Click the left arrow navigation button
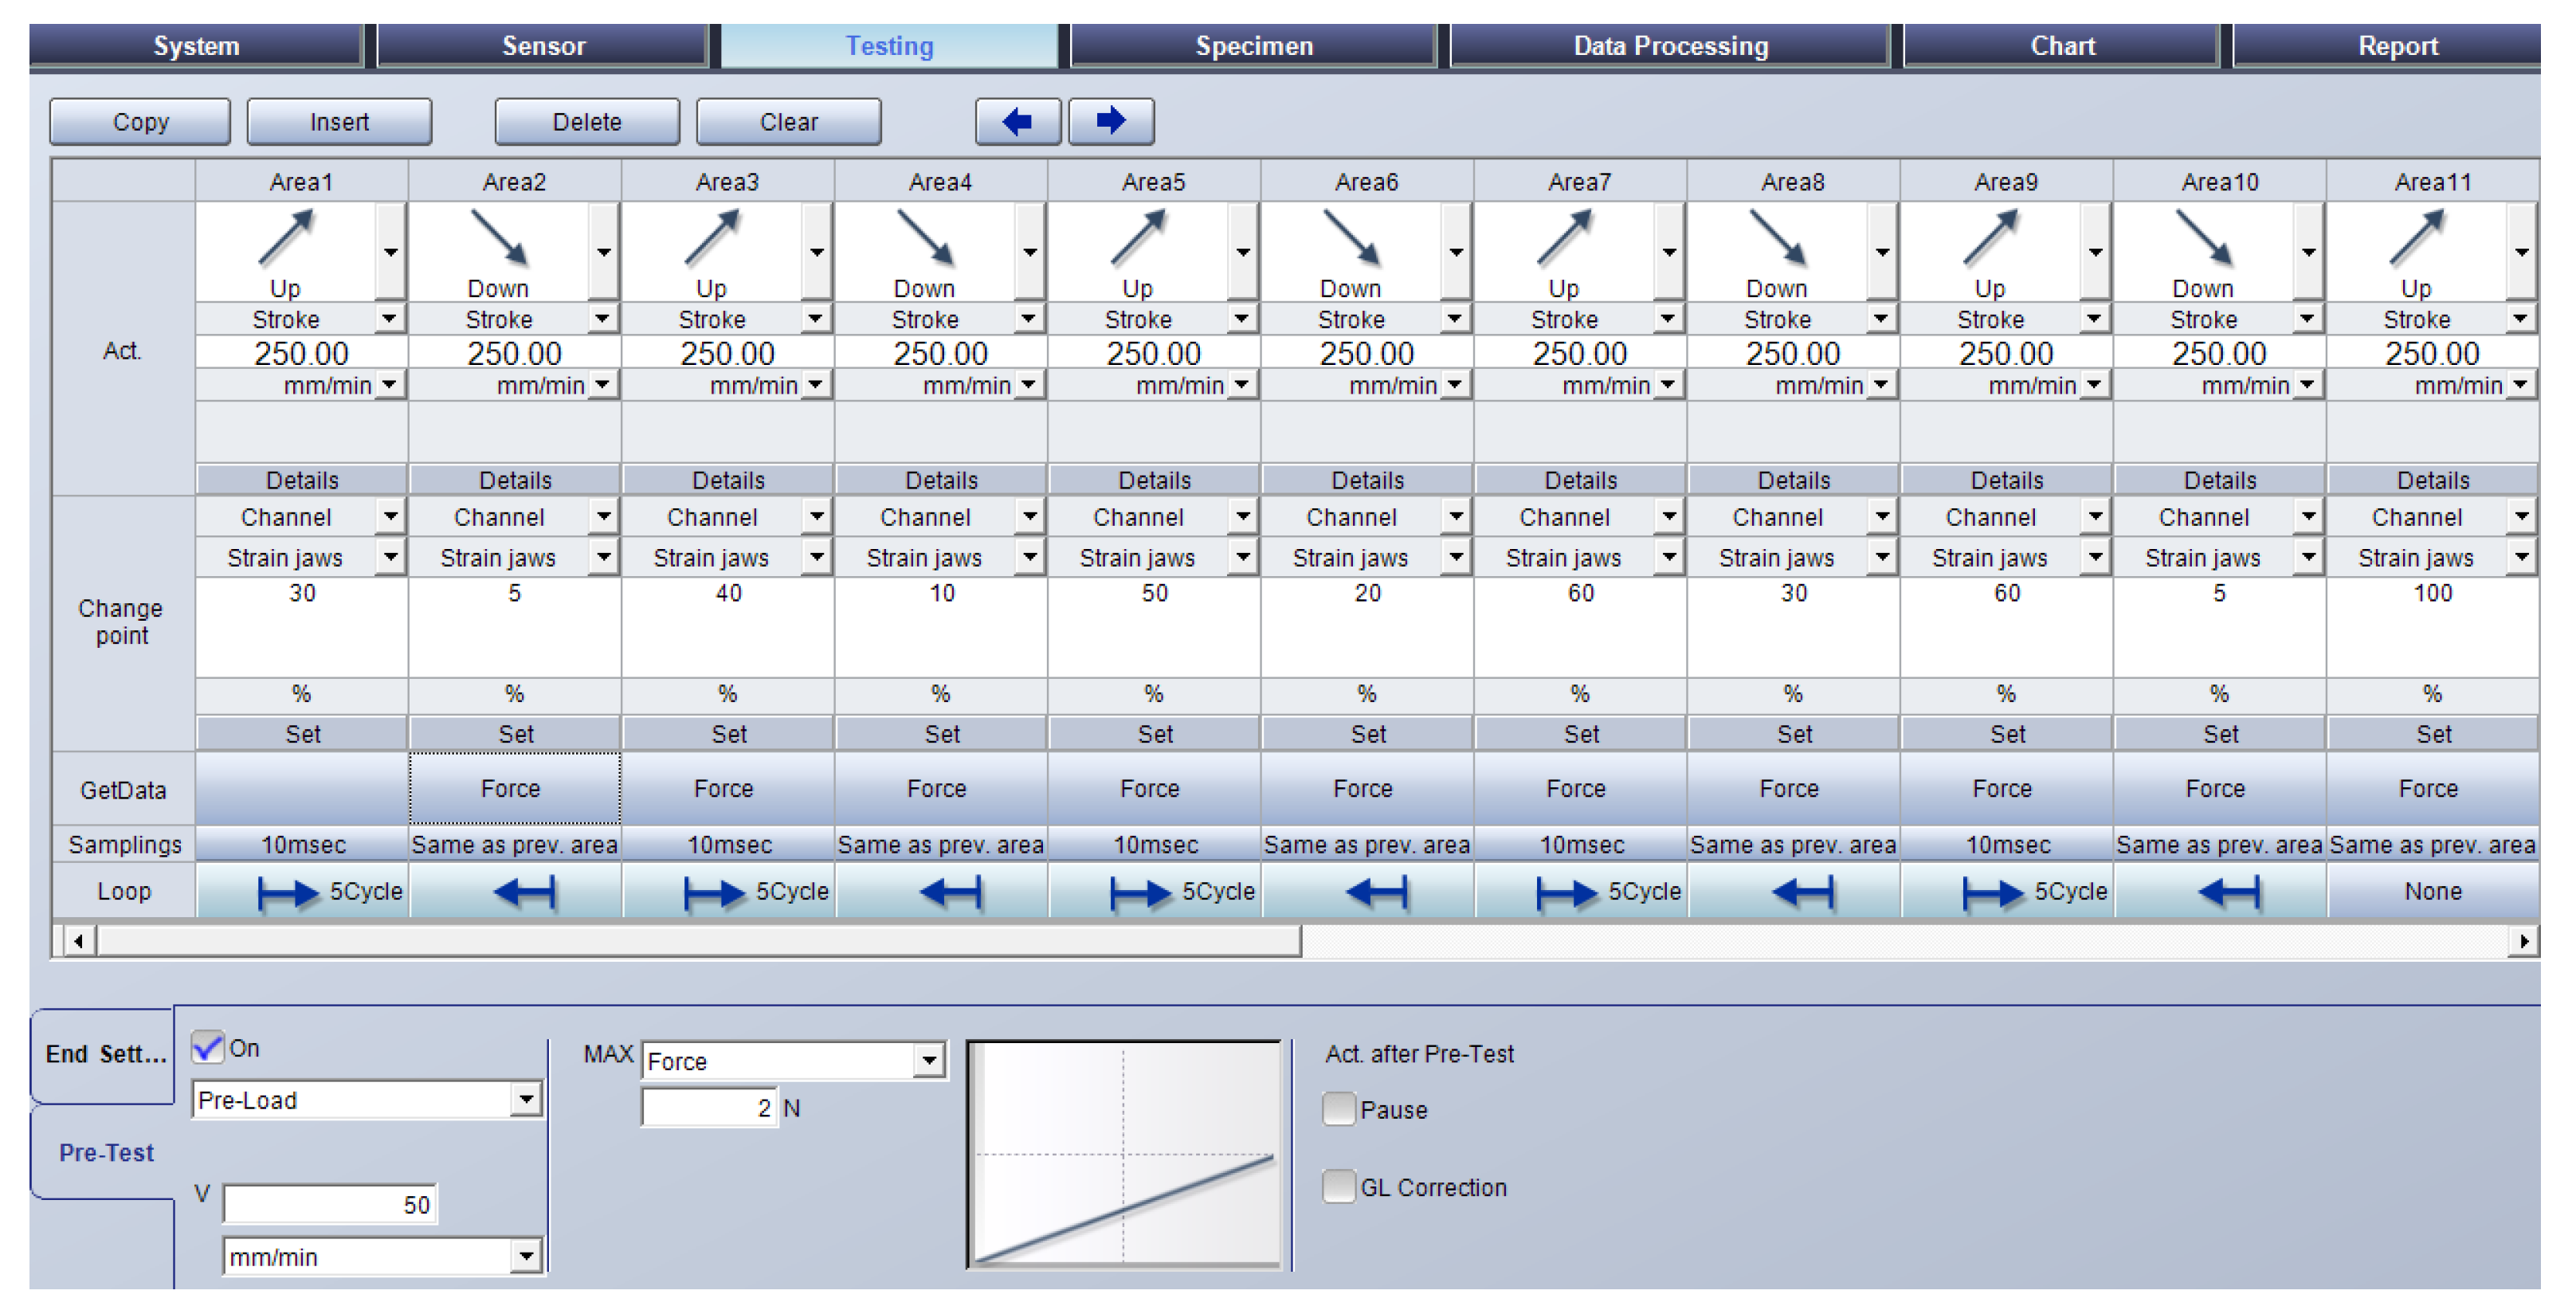 tap(1017, 122)
